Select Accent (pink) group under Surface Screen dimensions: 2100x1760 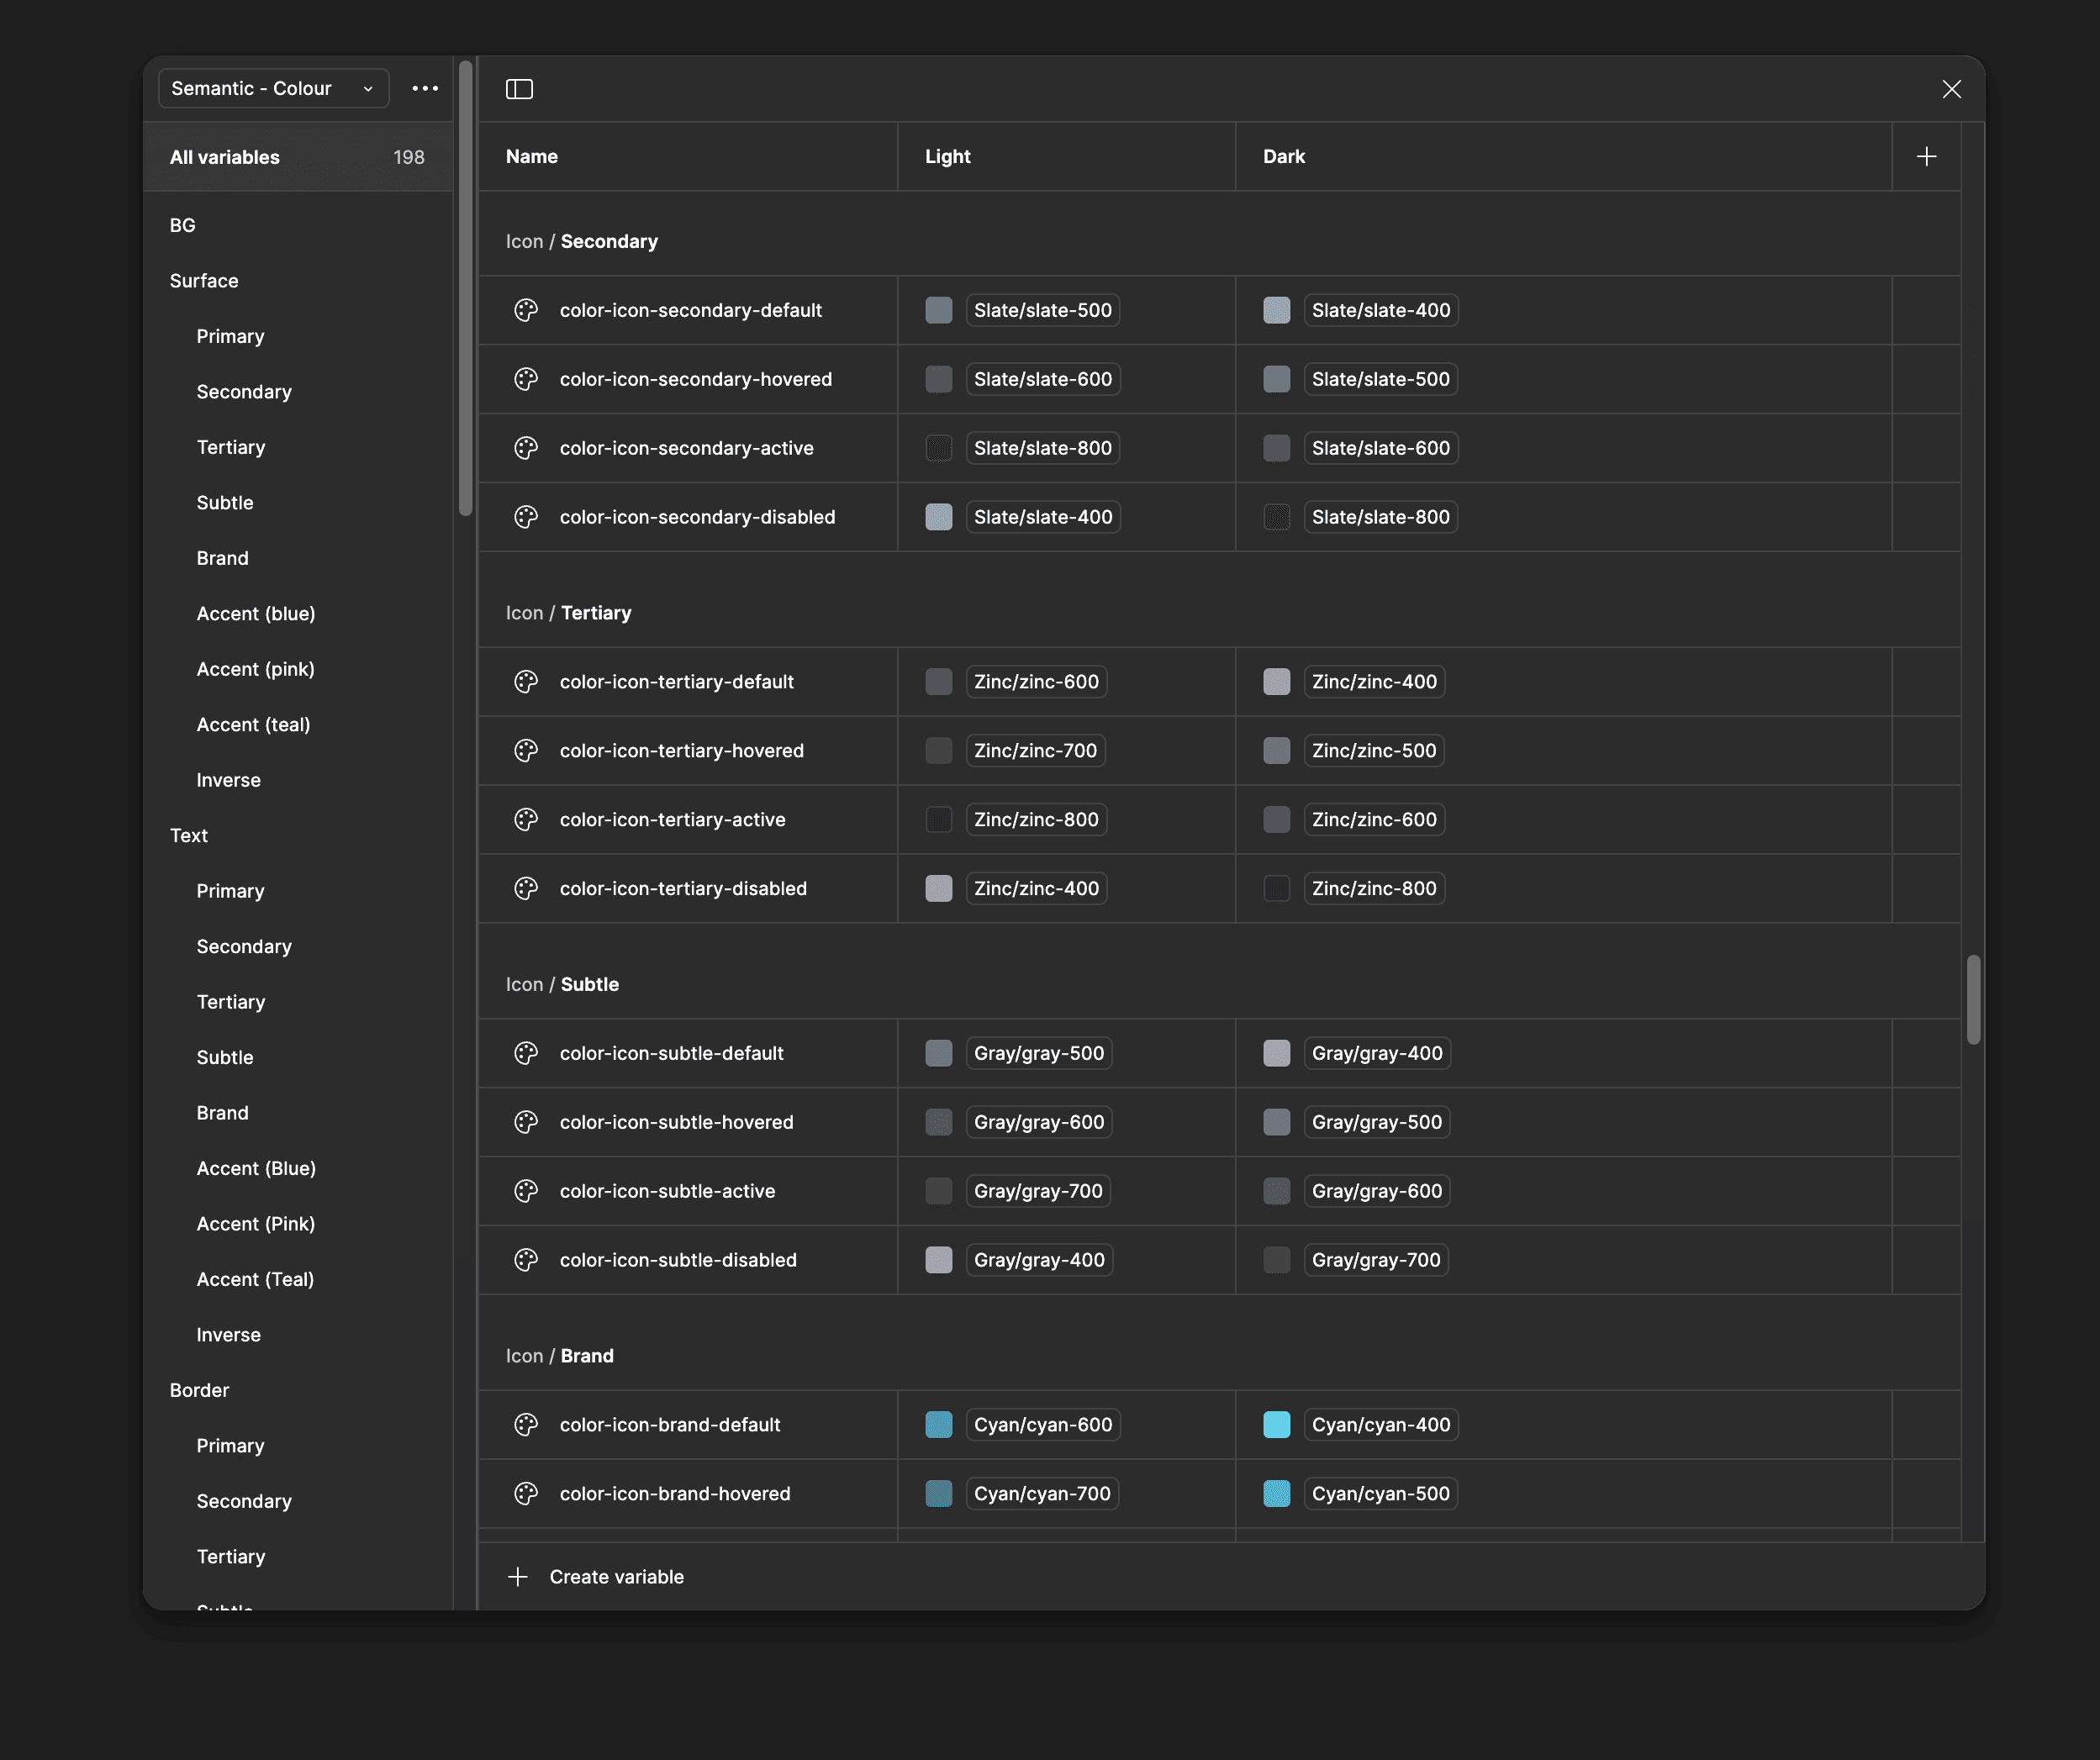coord(255,669)
